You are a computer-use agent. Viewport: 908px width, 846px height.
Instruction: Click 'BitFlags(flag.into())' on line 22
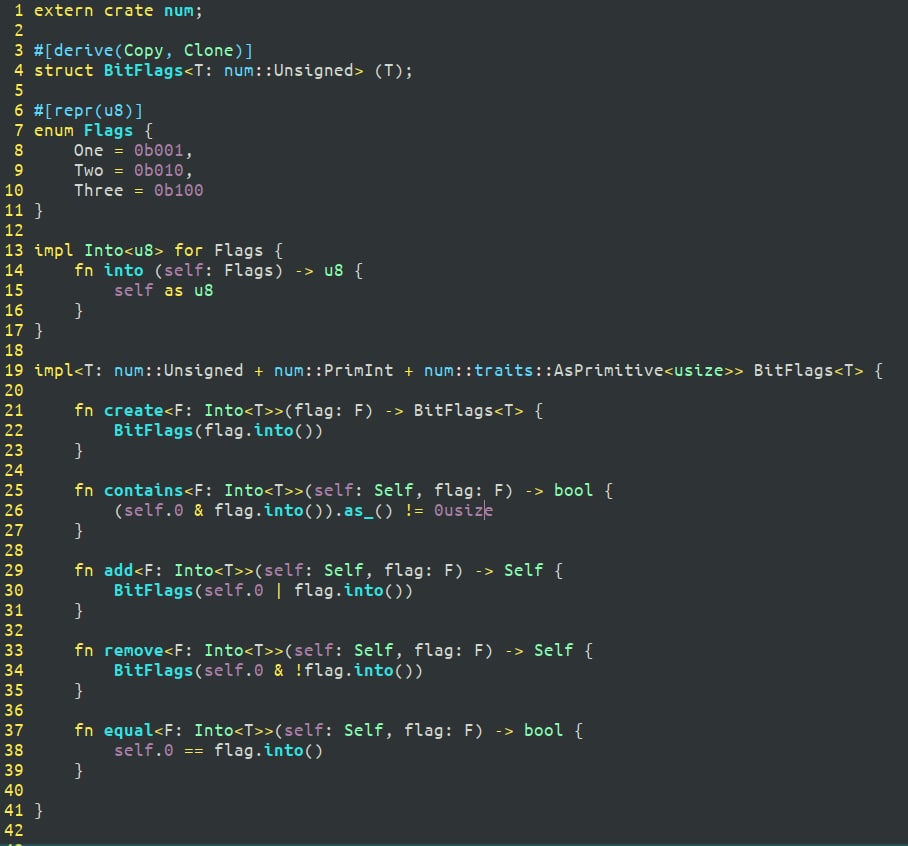[x=218, y=431]
